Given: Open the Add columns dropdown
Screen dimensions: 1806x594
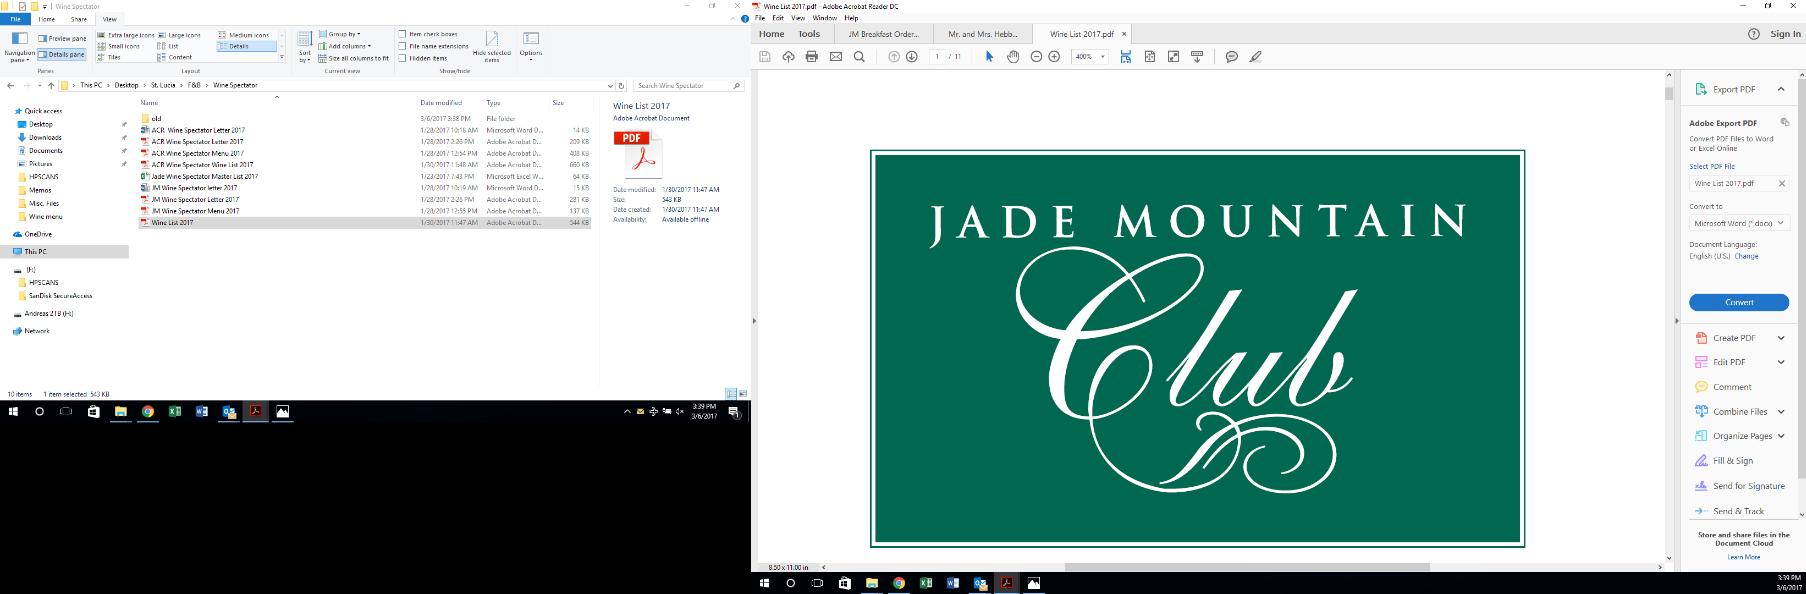Looking at the screenshot, I should [x=345, y=46].
